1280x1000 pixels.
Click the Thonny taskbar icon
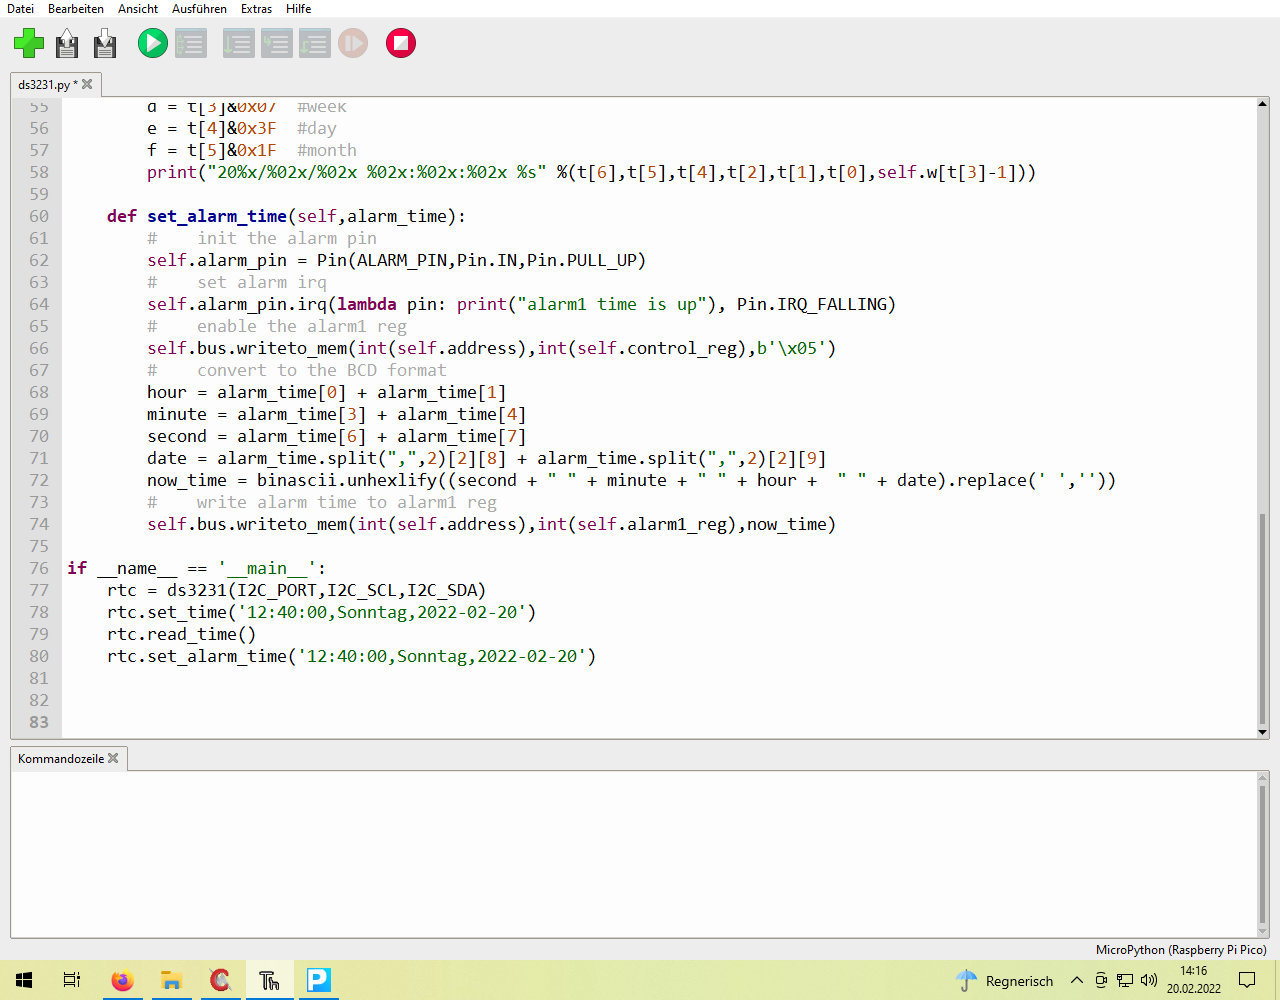click(x=269, y=980)
